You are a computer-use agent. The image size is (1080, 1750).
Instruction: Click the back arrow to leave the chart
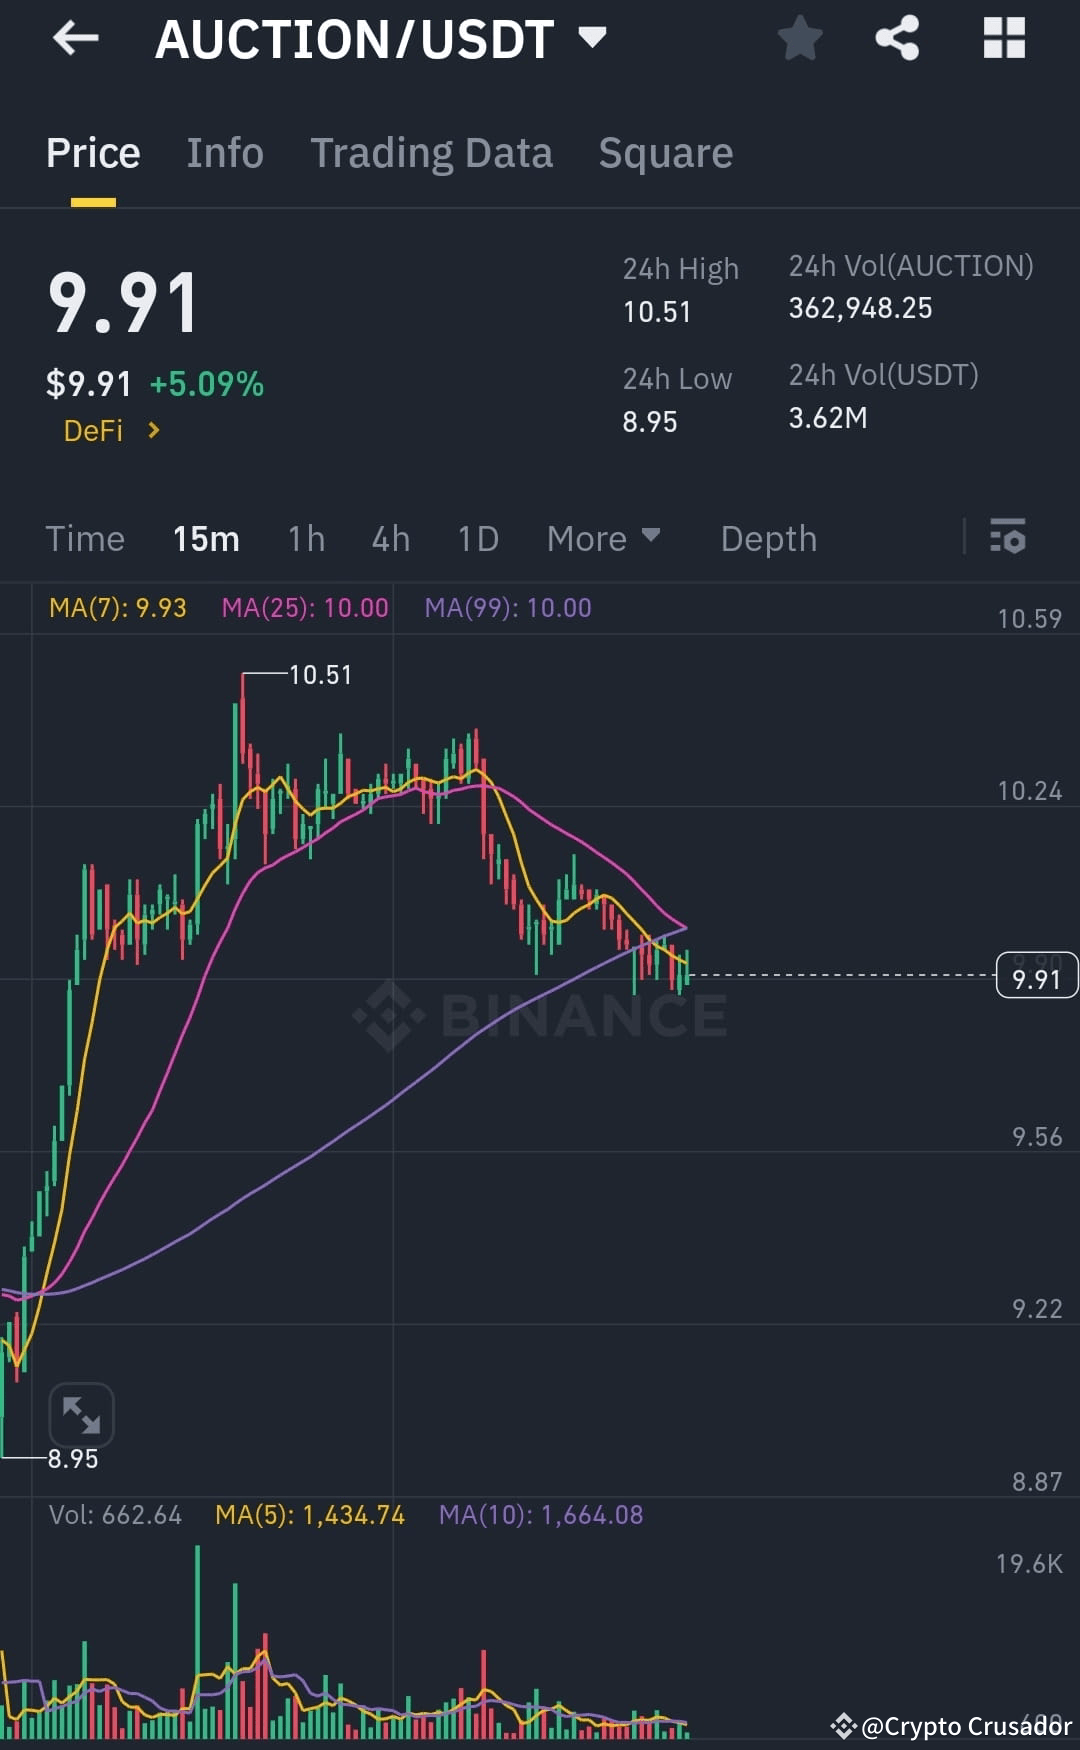coord(75,40)
